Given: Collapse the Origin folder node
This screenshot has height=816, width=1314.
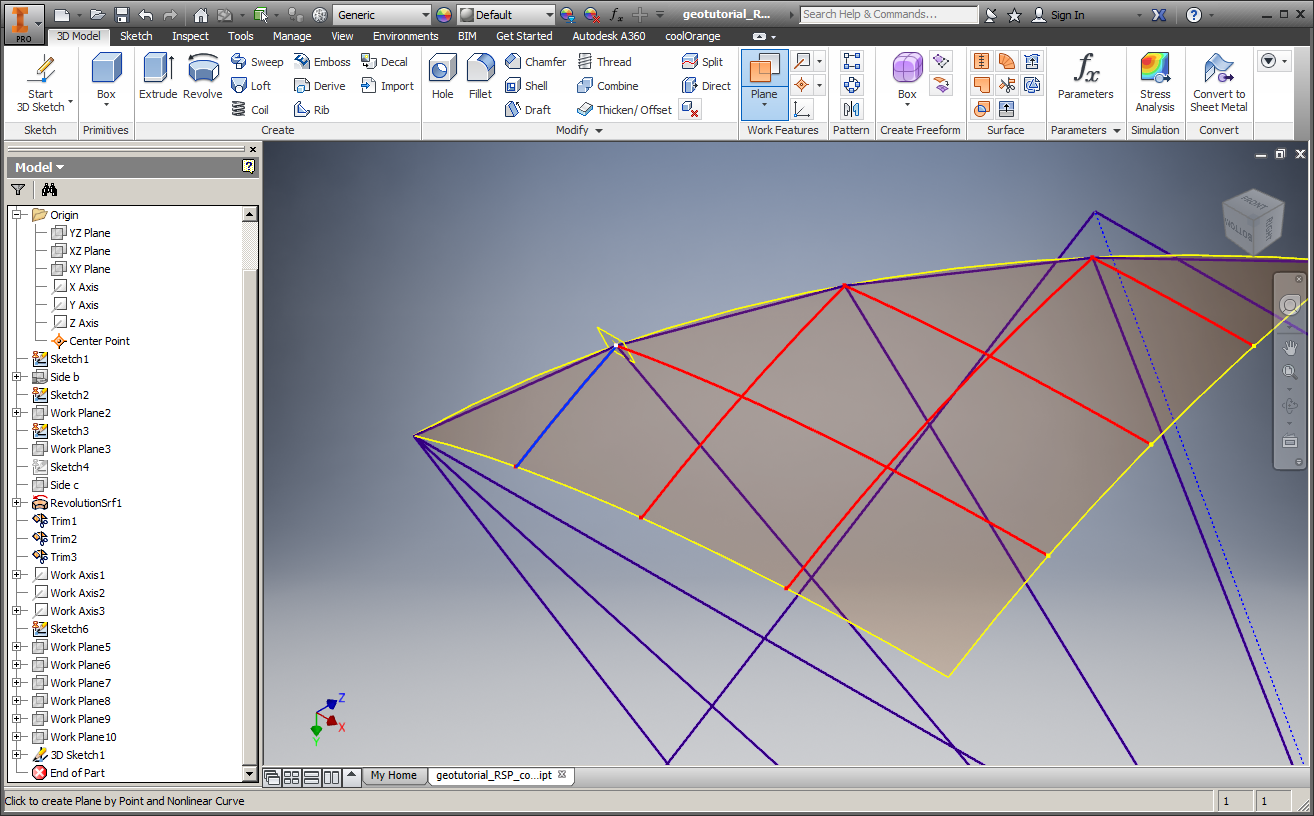Looking at the screenshot, I should (17, 215).
